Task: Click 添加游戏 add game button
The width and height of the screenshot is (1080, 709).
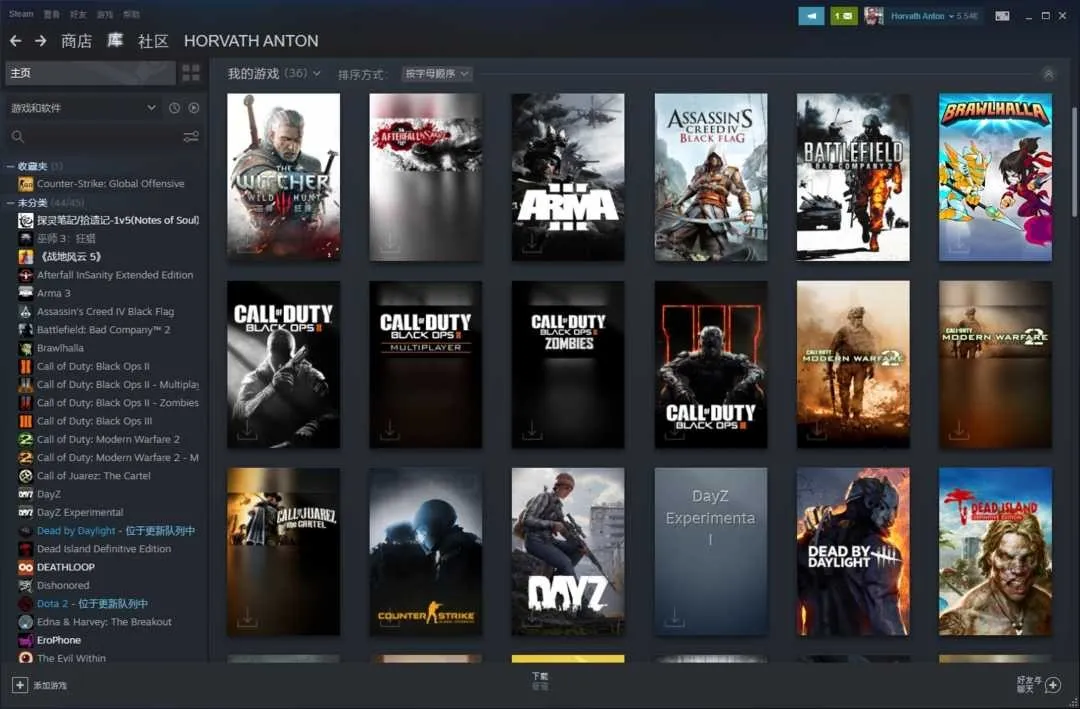Action: [x=40, y=685]
